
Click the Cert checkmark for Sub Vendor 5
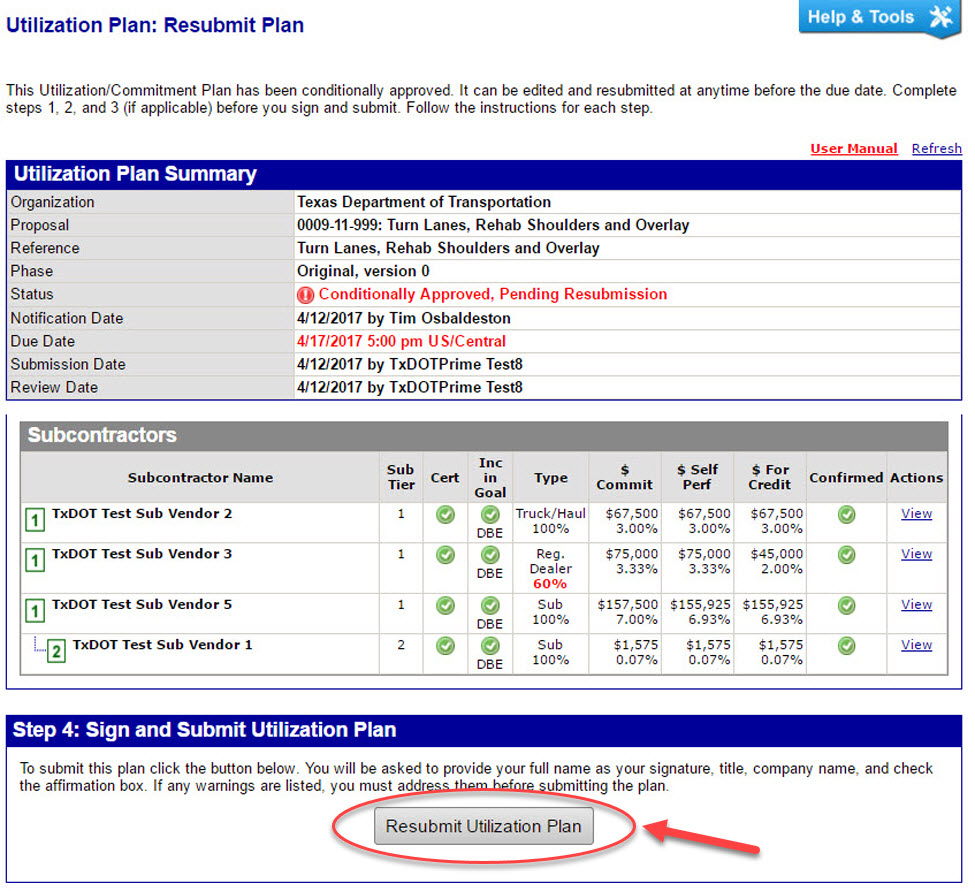(445, 606)
